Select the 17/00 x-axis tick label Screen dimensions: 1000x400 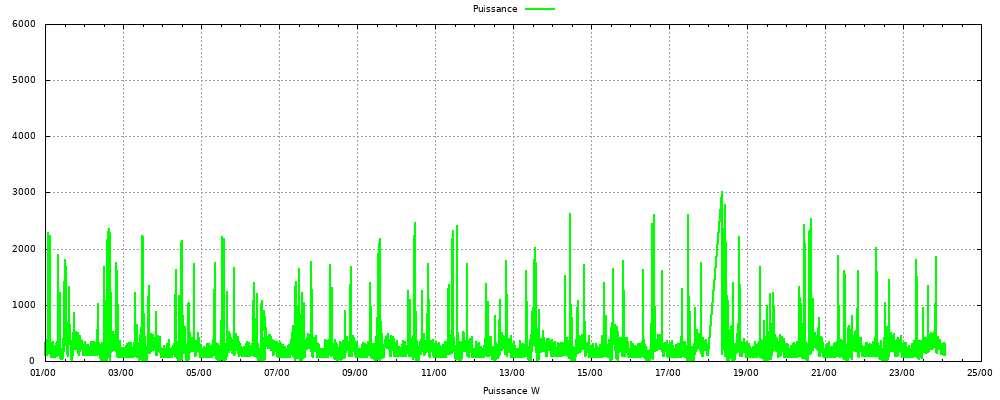tap(667, 373)
